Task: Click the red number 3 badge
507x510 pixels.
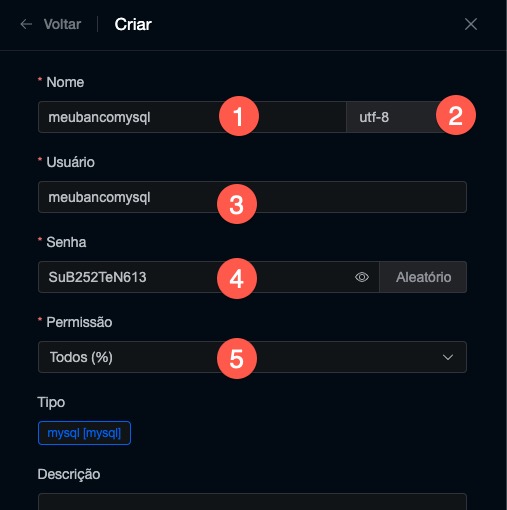Action: point(237,204)
